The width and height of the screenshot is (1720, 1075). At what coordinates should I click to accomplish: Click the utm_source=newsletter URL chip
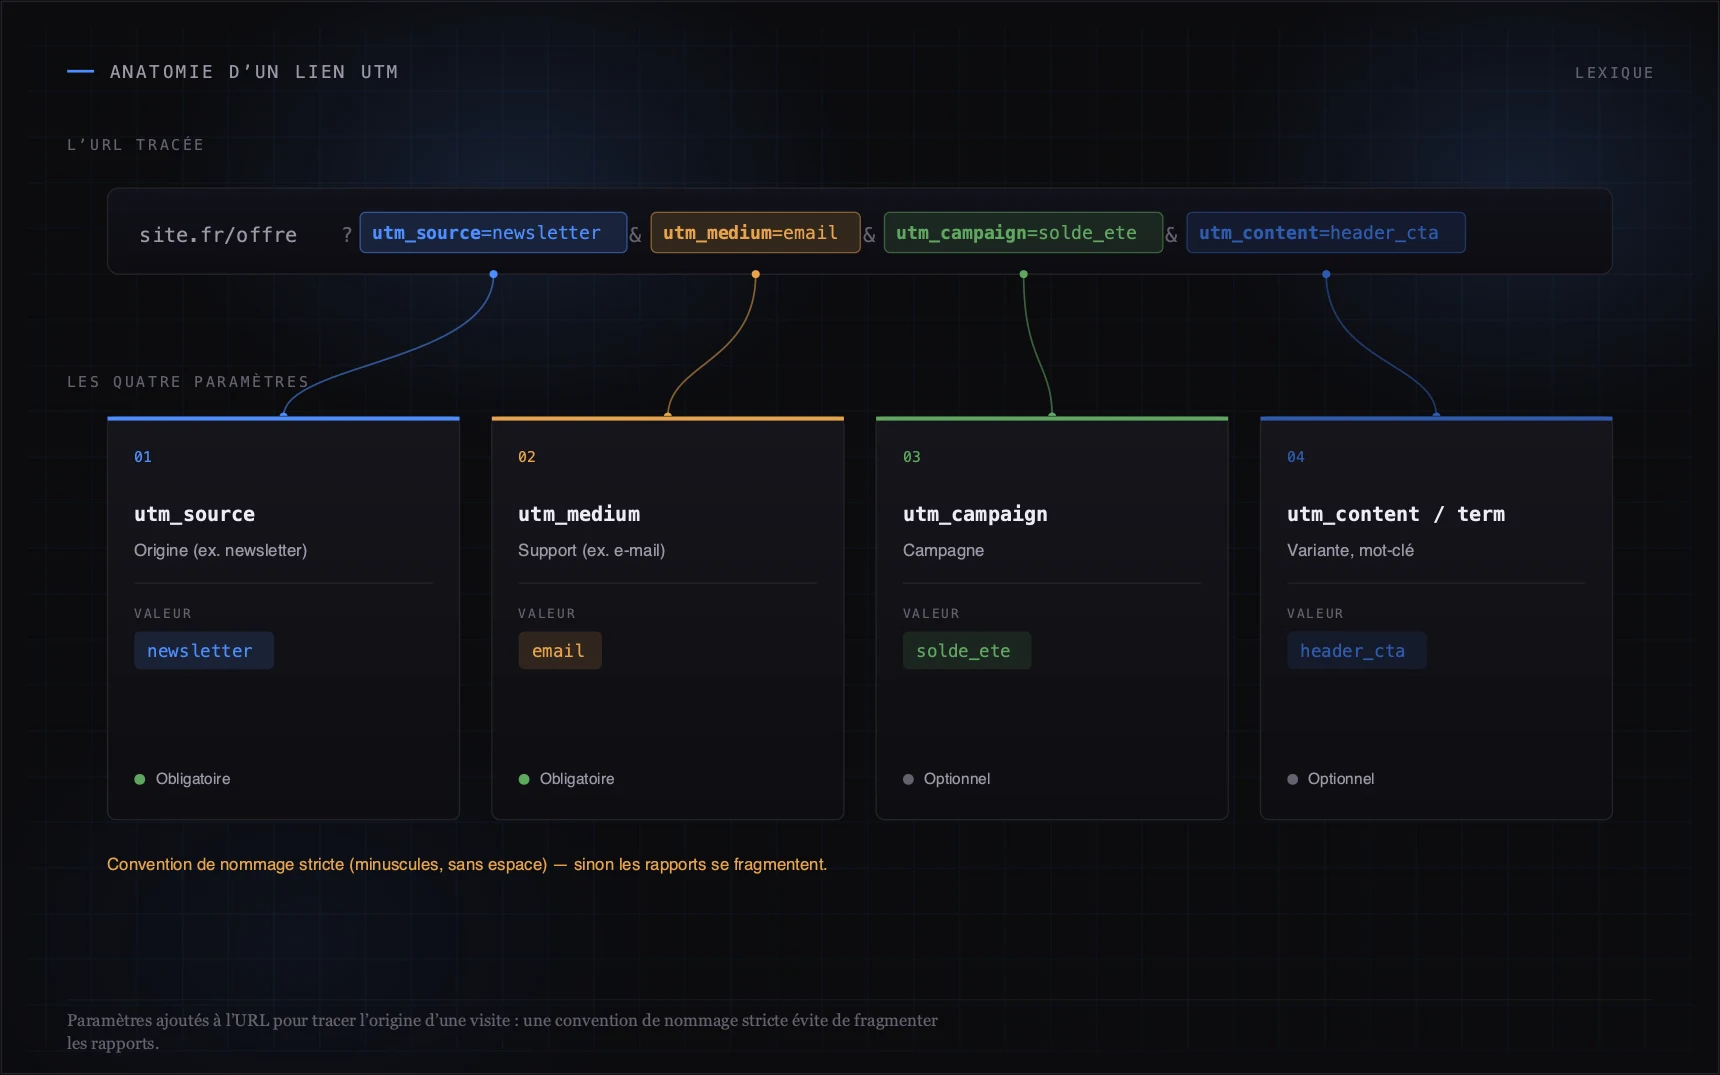(x=493, y=233)
